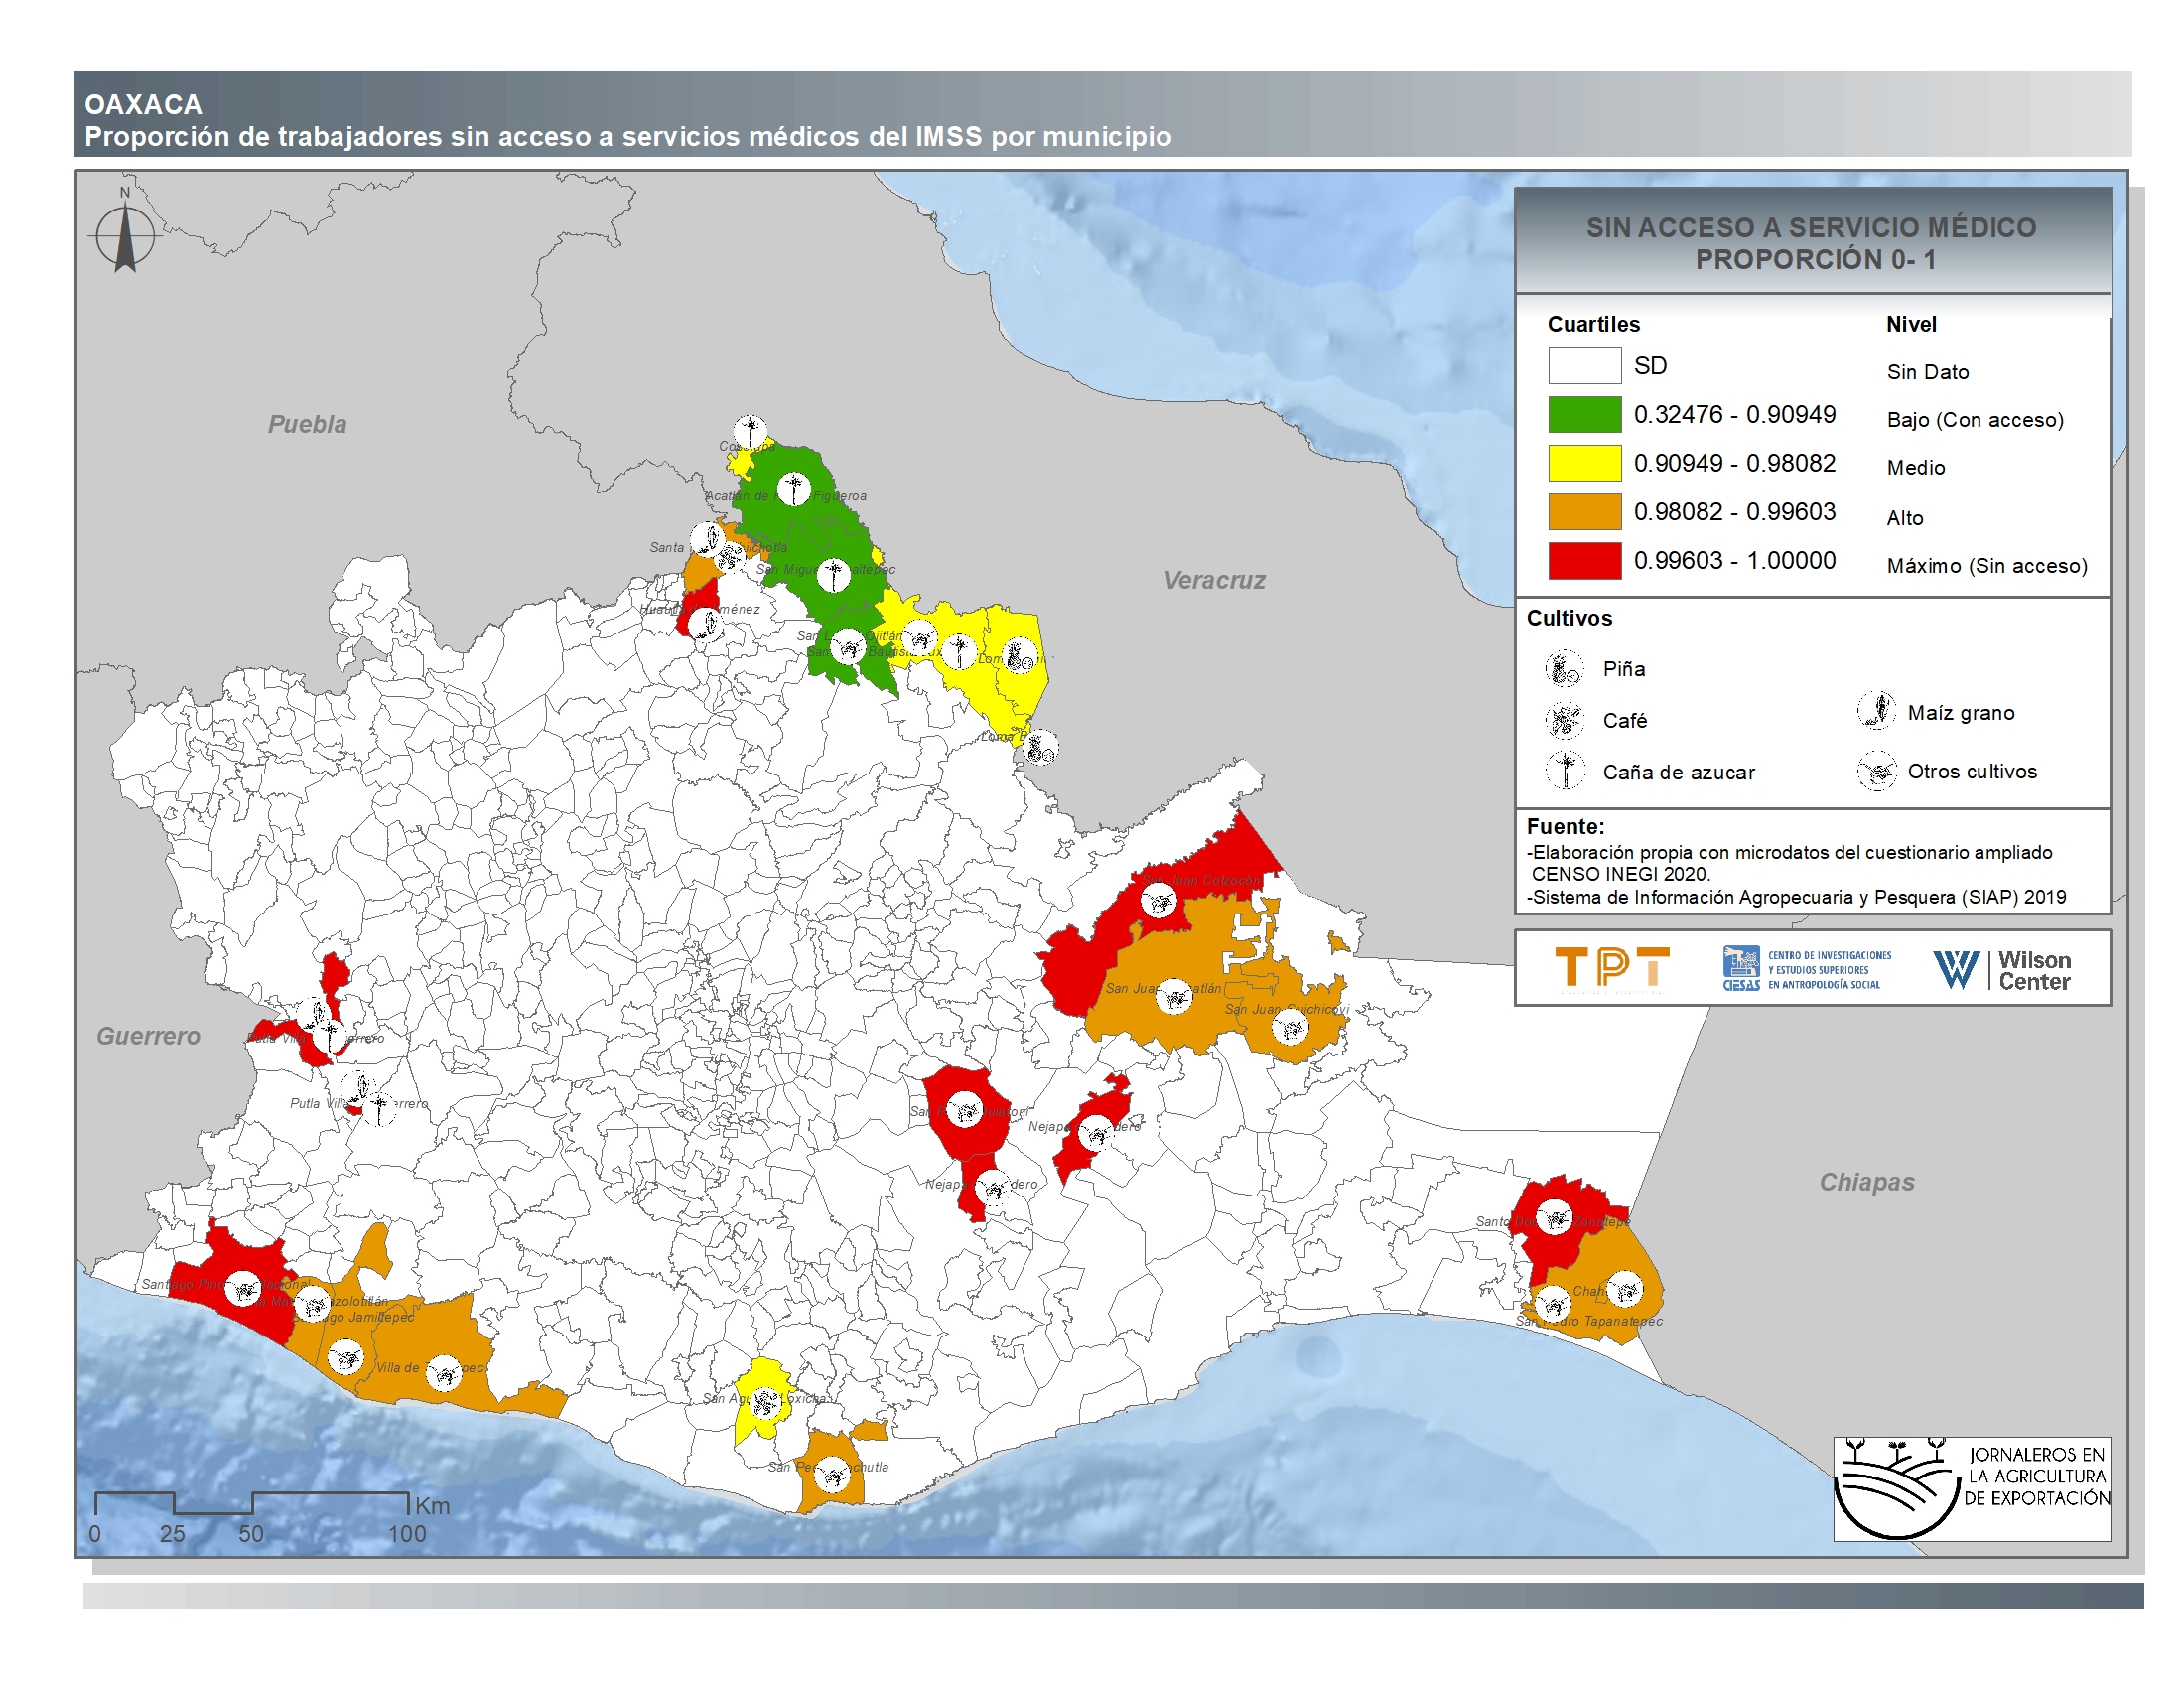Click the Piña crop legend icon
2184x1688 pixels.
coord(1564,668)
